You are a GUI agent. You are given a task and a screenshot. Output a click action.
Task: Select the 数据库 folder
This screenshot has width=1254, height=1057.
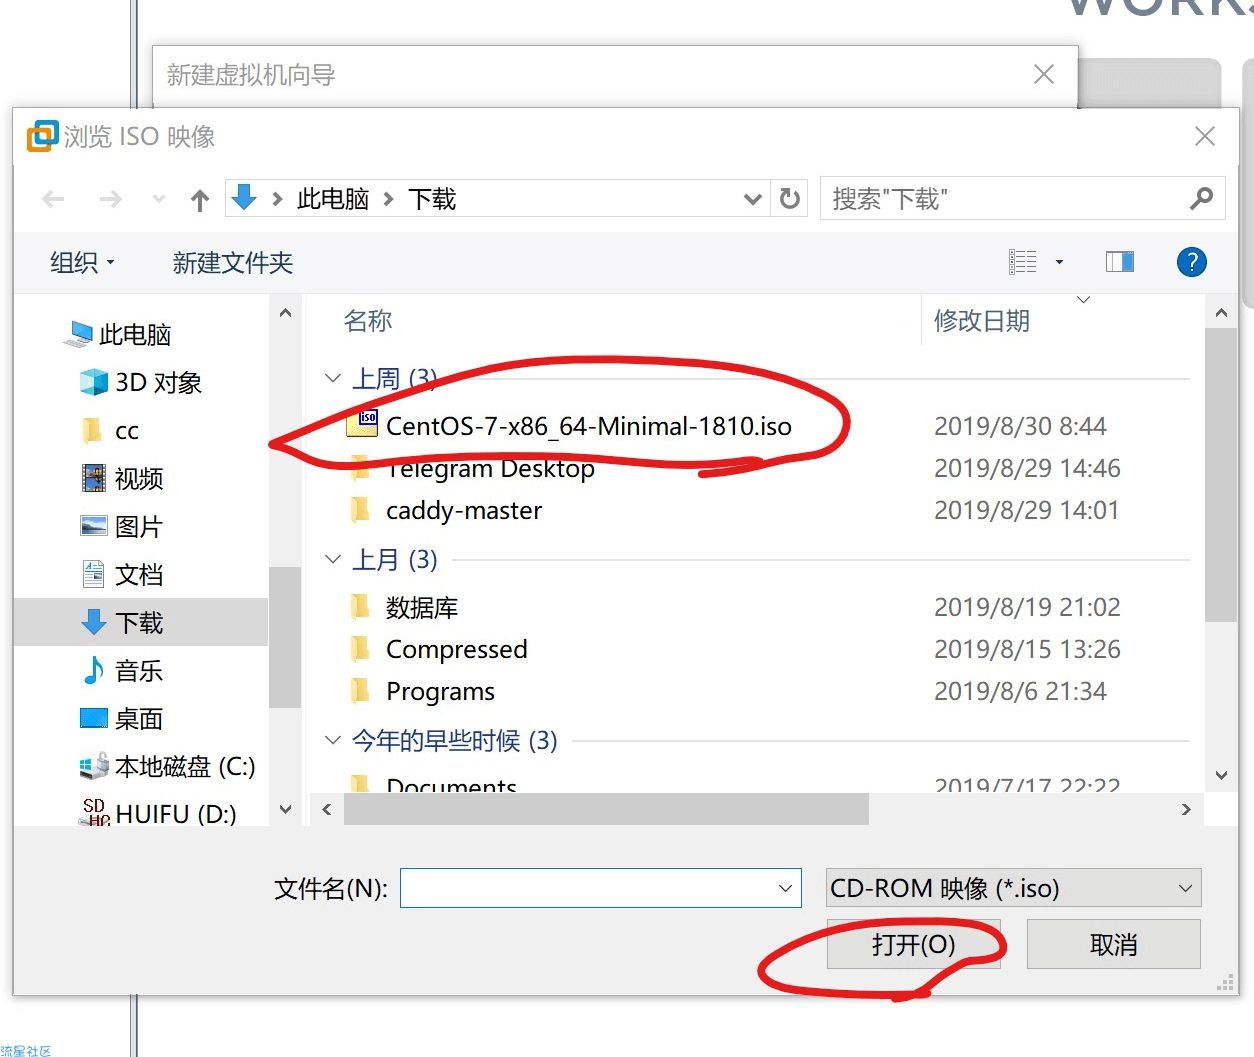click(422, 607)
